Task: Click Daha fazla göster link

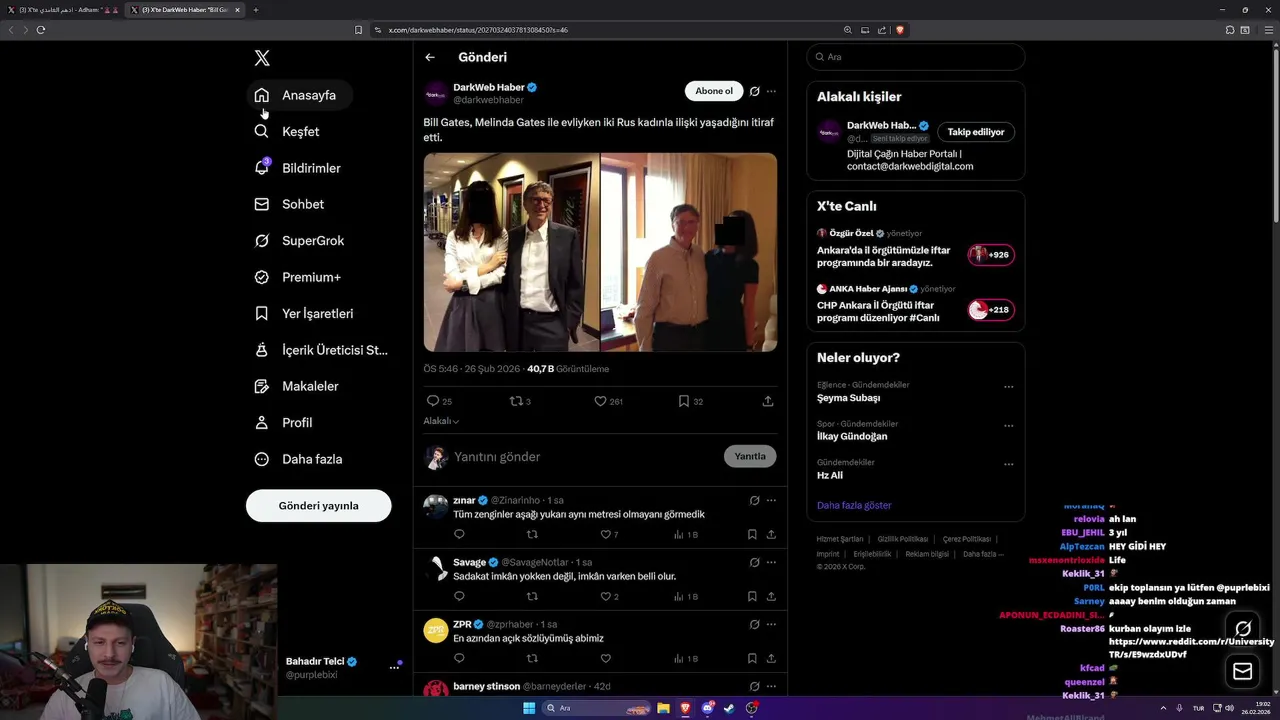Action: tap(854, 506)
